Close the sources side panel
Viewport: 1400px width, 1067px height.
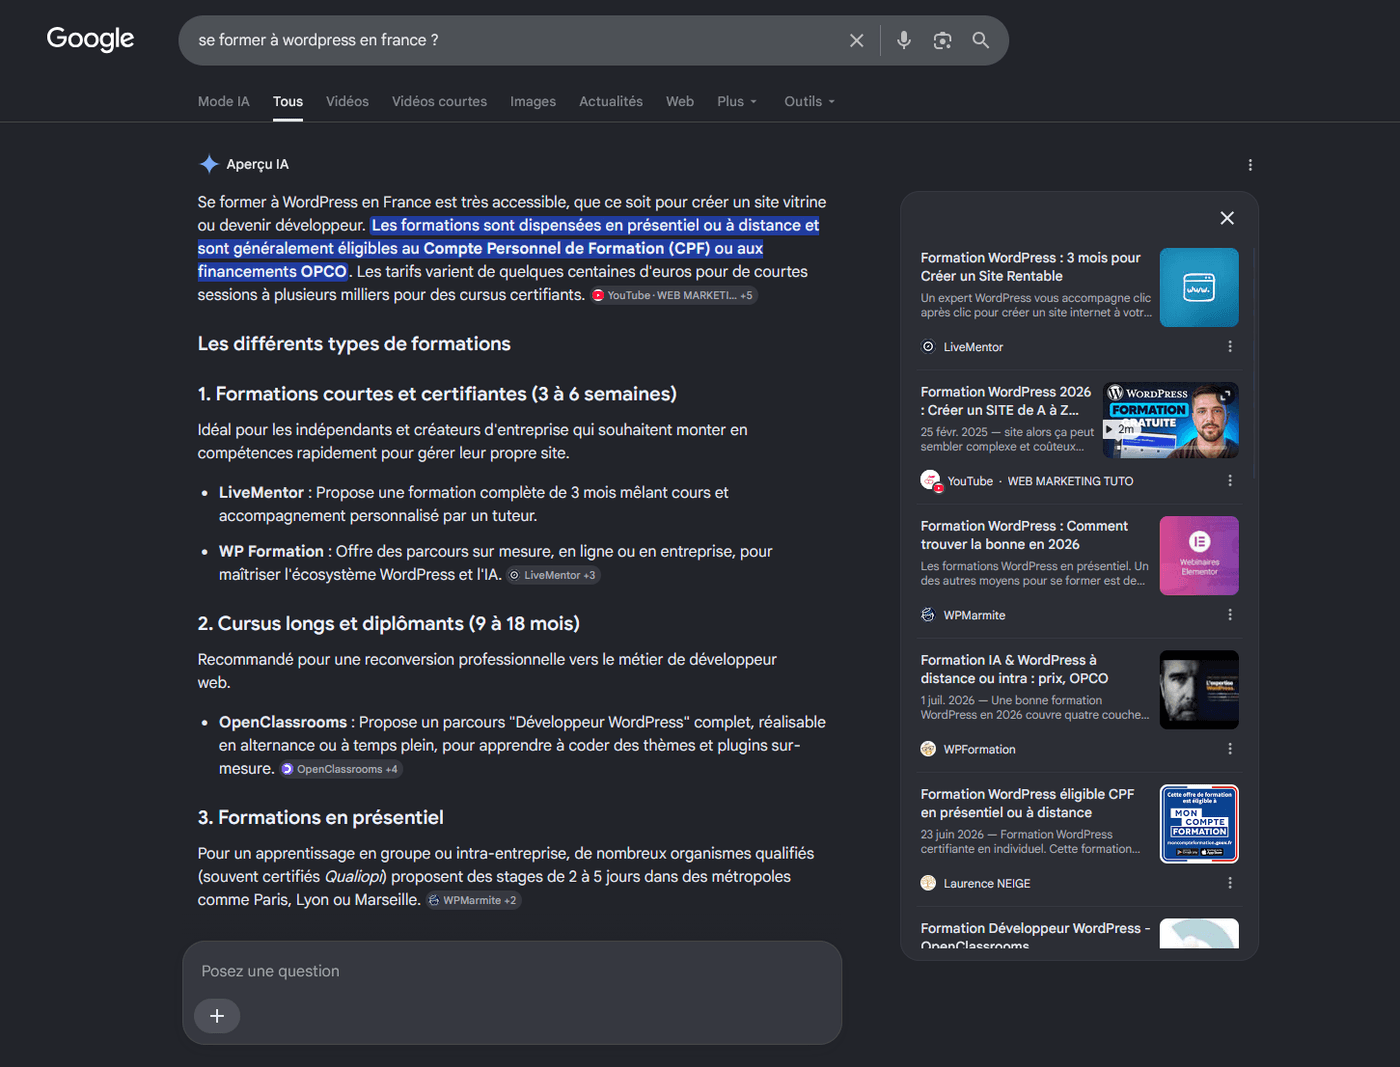(x=1227, y=218)
